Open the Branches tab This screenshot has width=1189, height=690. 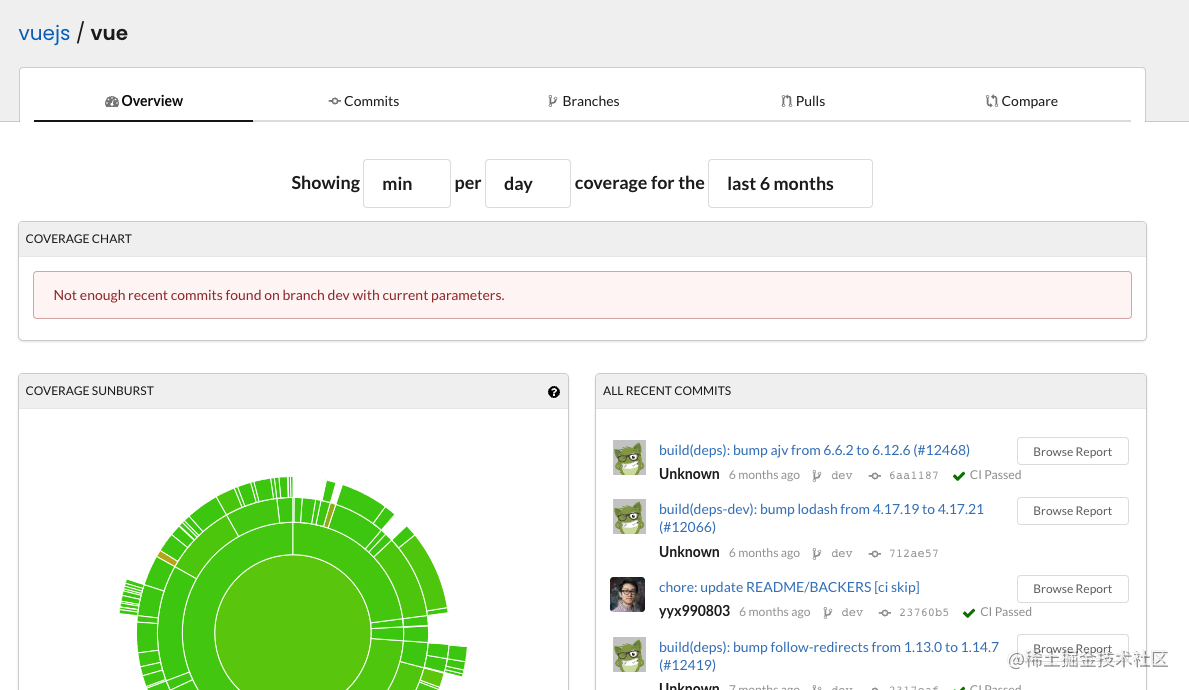point(583,101)
